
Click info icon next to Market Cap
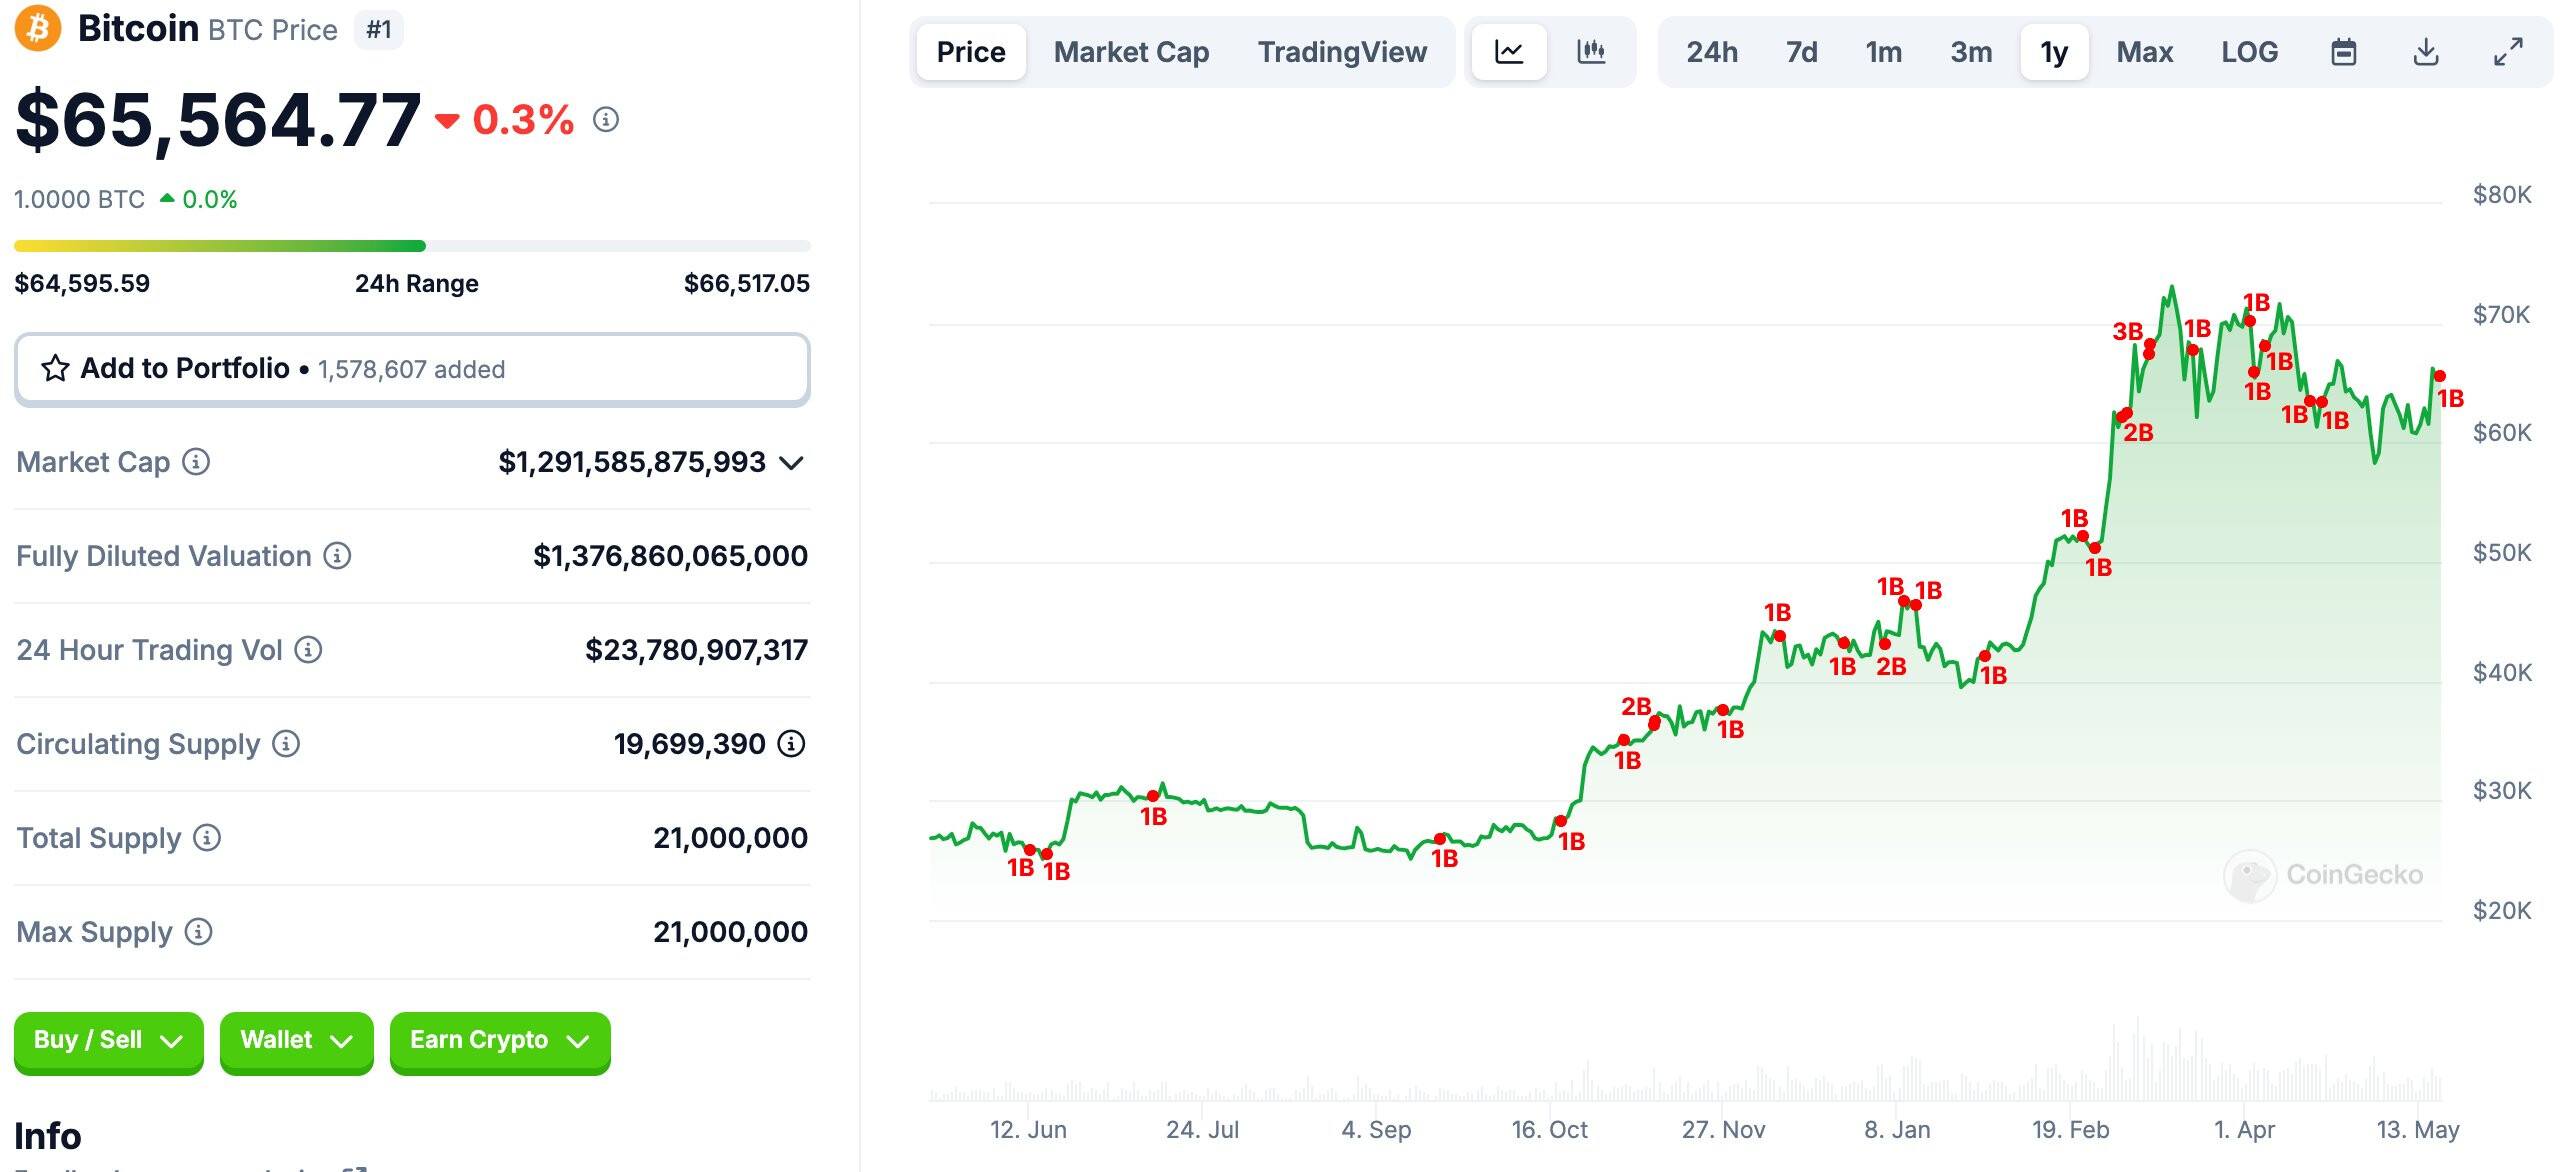(x=196, y=462)
